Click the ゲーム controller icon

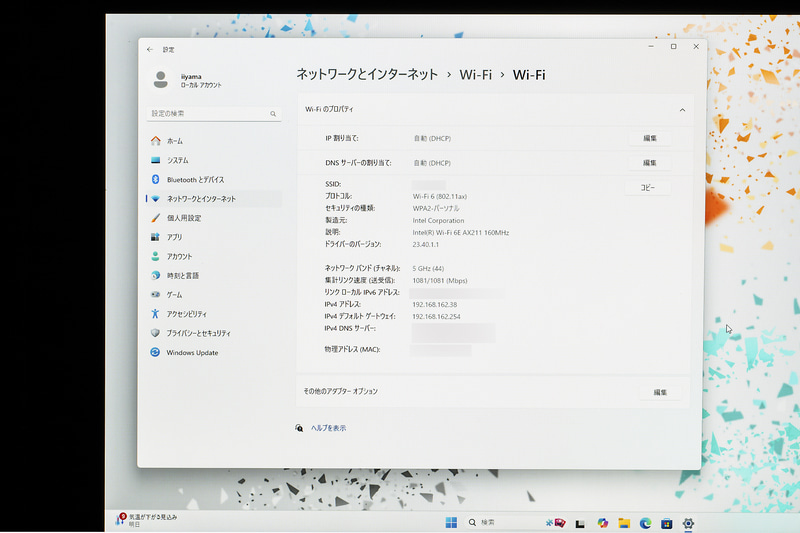coord(155,294)
